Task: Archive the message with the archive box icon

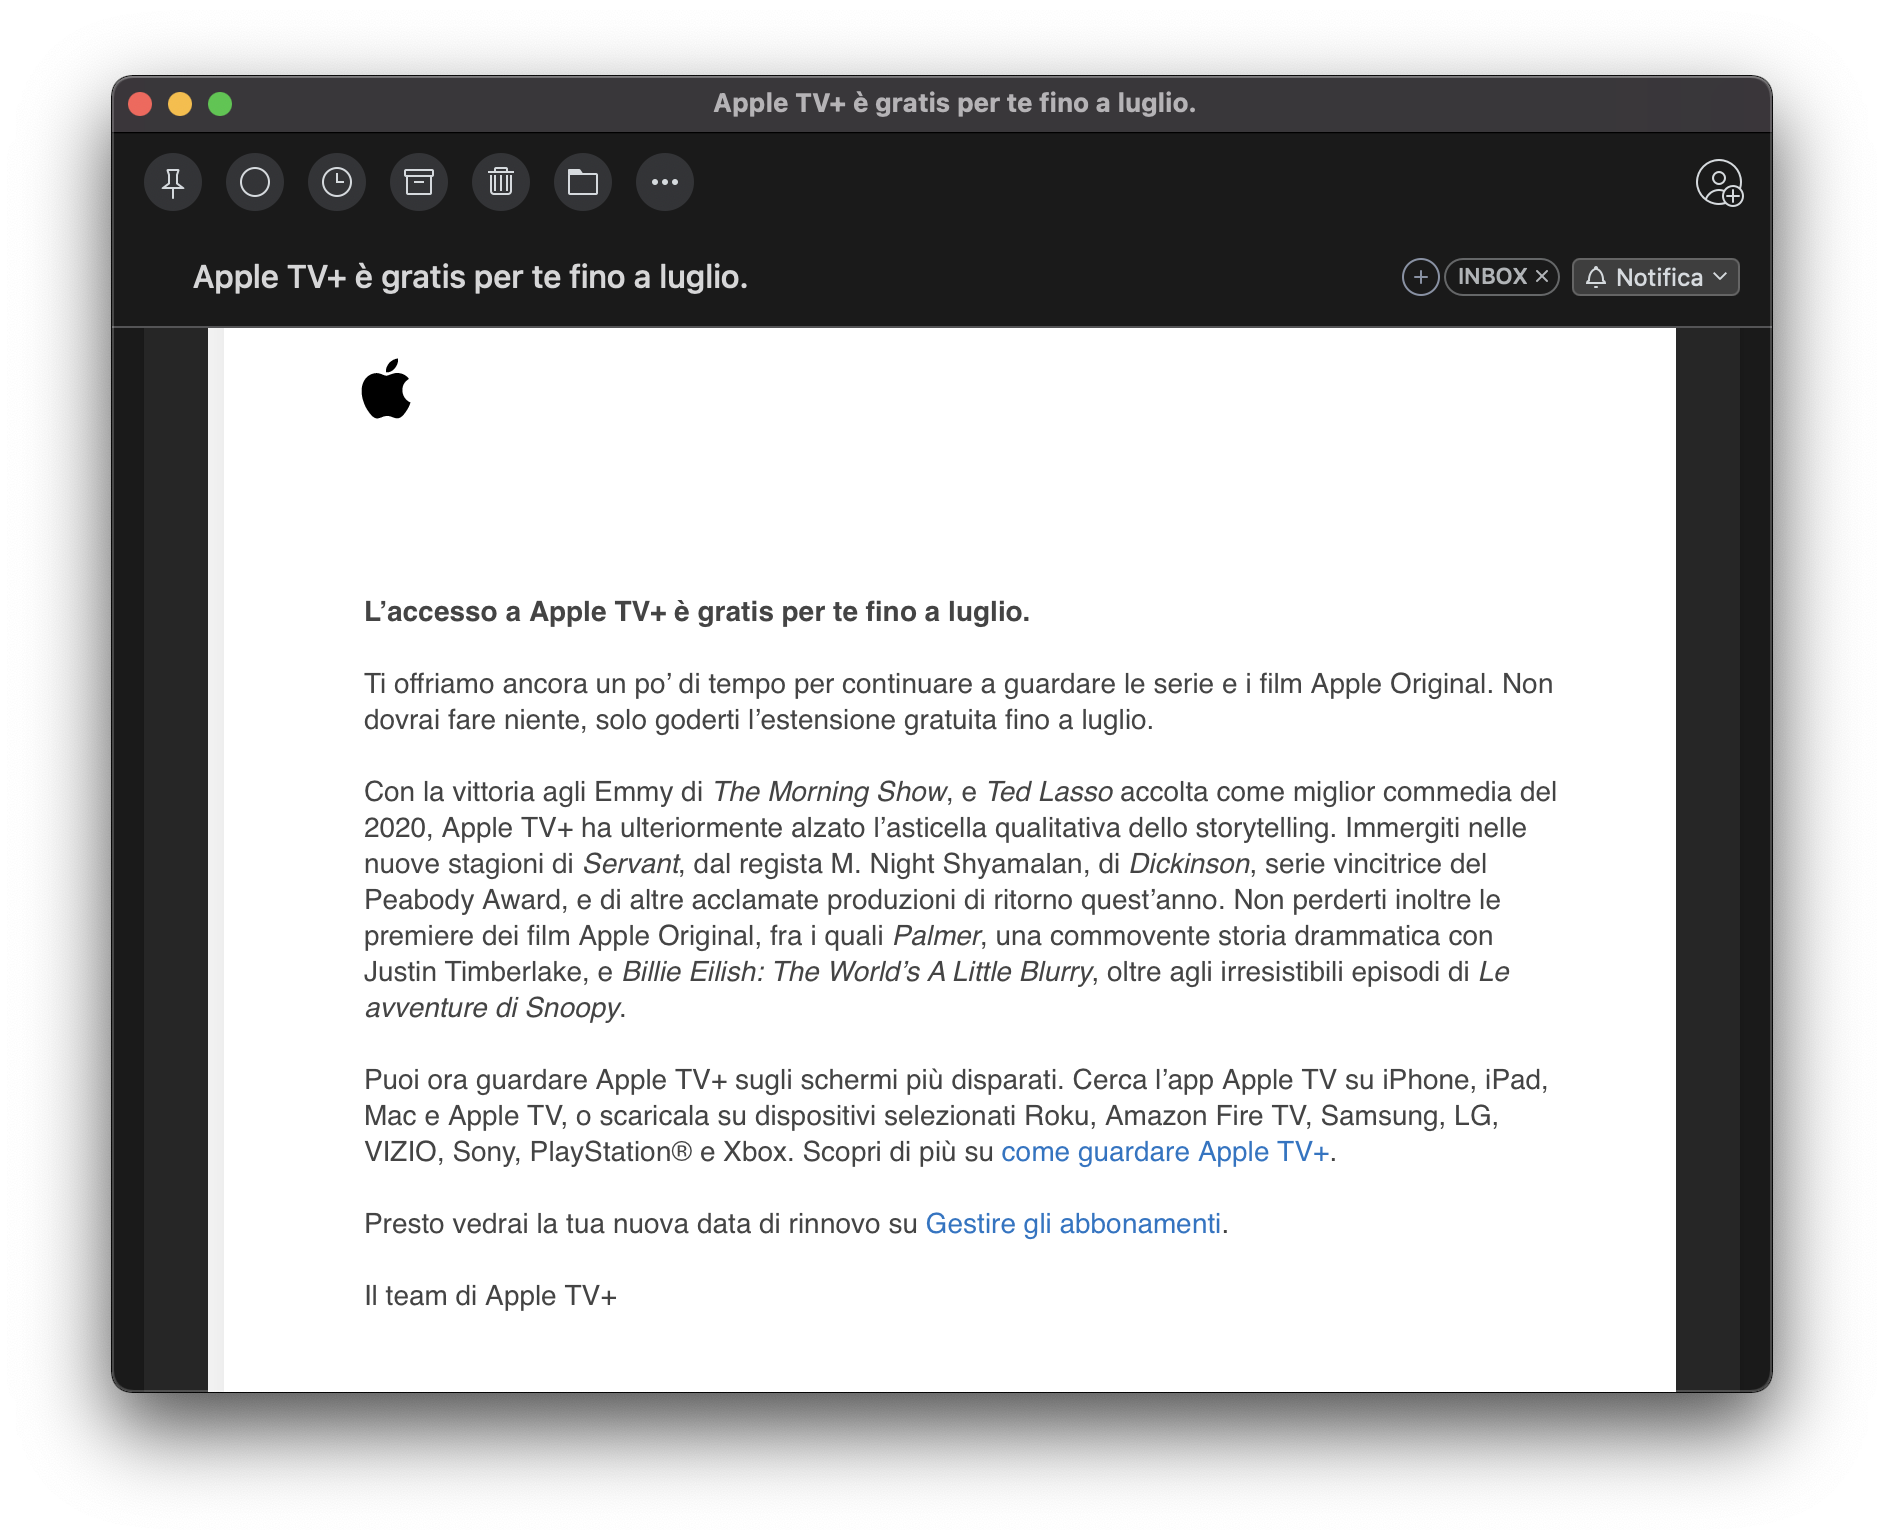Action: coord(419,182)
